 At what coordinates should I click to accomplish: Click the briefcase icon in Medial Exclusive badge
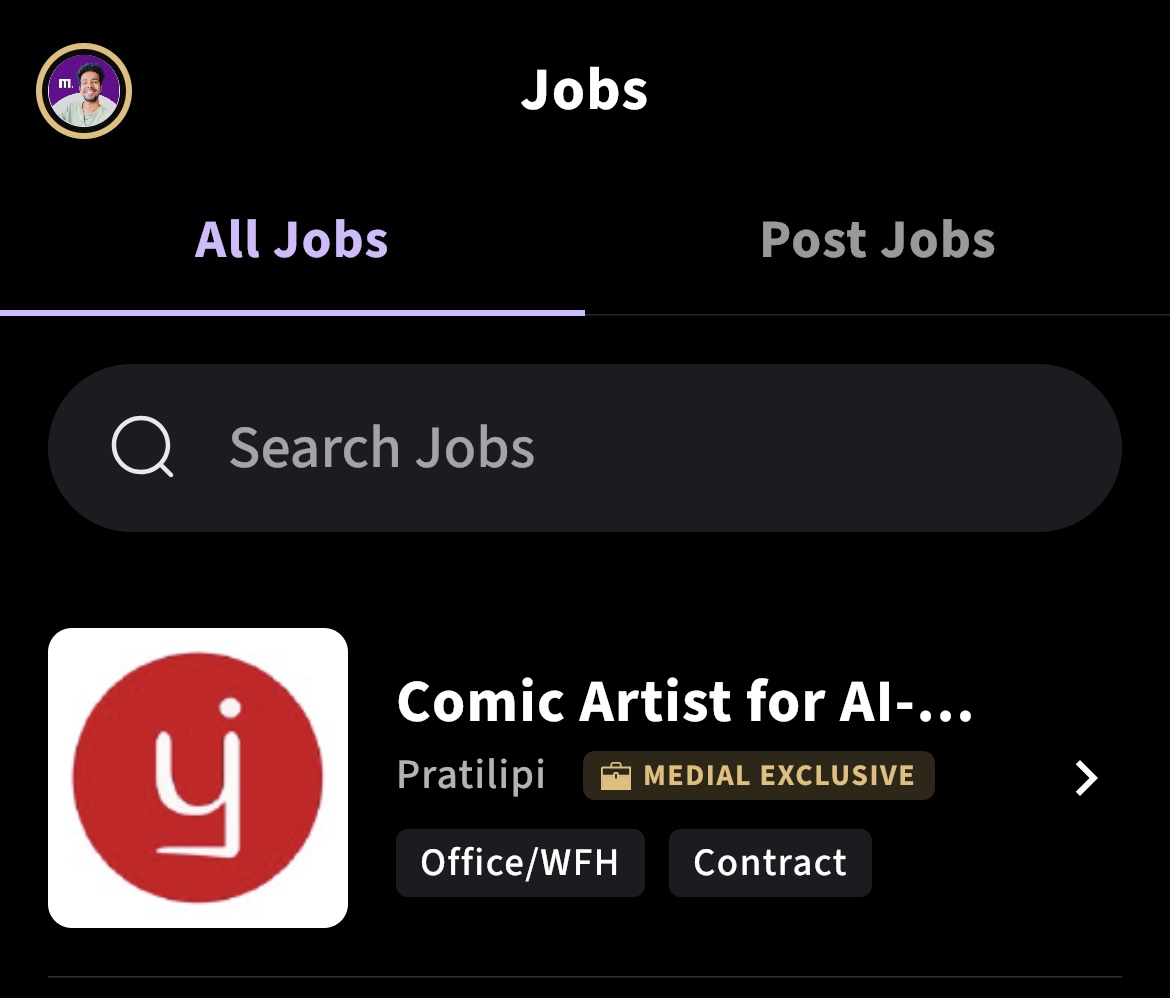(x=616, y=776)
